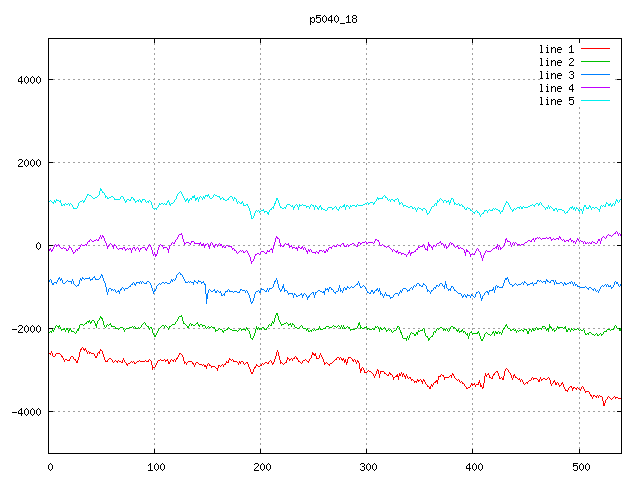The width and height of the screenshot is (640, 480).
Task: Click the 100 x-axis tick label
Action: pyautogui.click(x=155, y=466)
